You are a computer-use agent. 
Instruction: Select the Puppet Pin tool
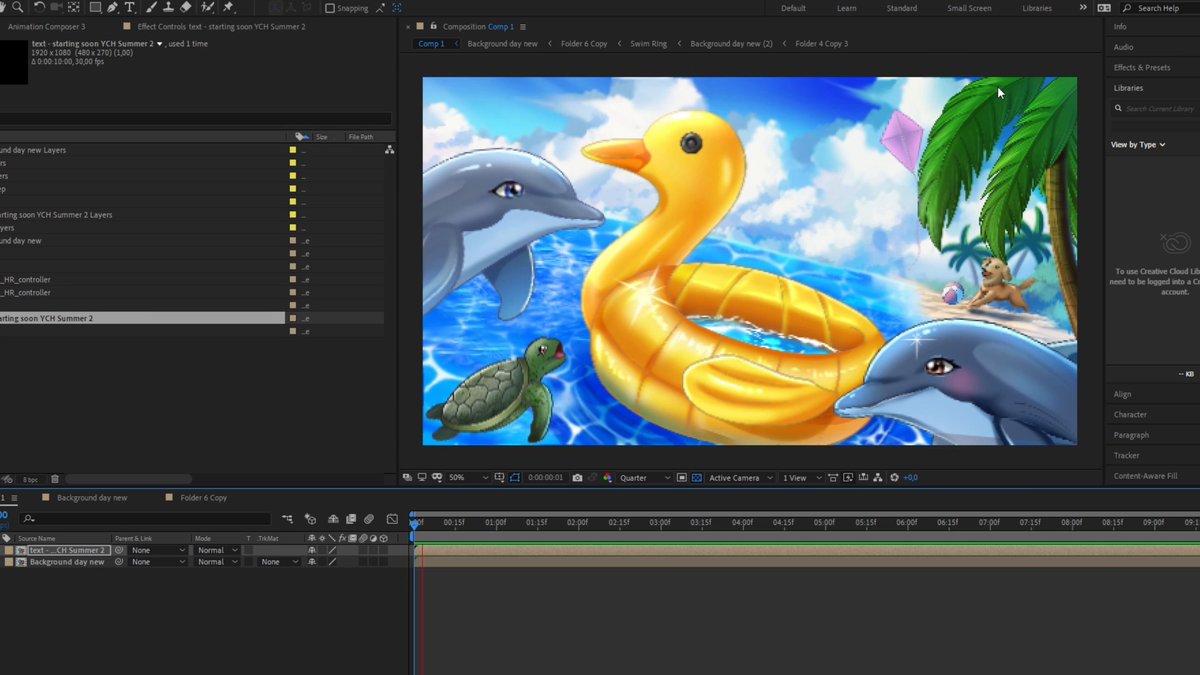click(229, 7)
